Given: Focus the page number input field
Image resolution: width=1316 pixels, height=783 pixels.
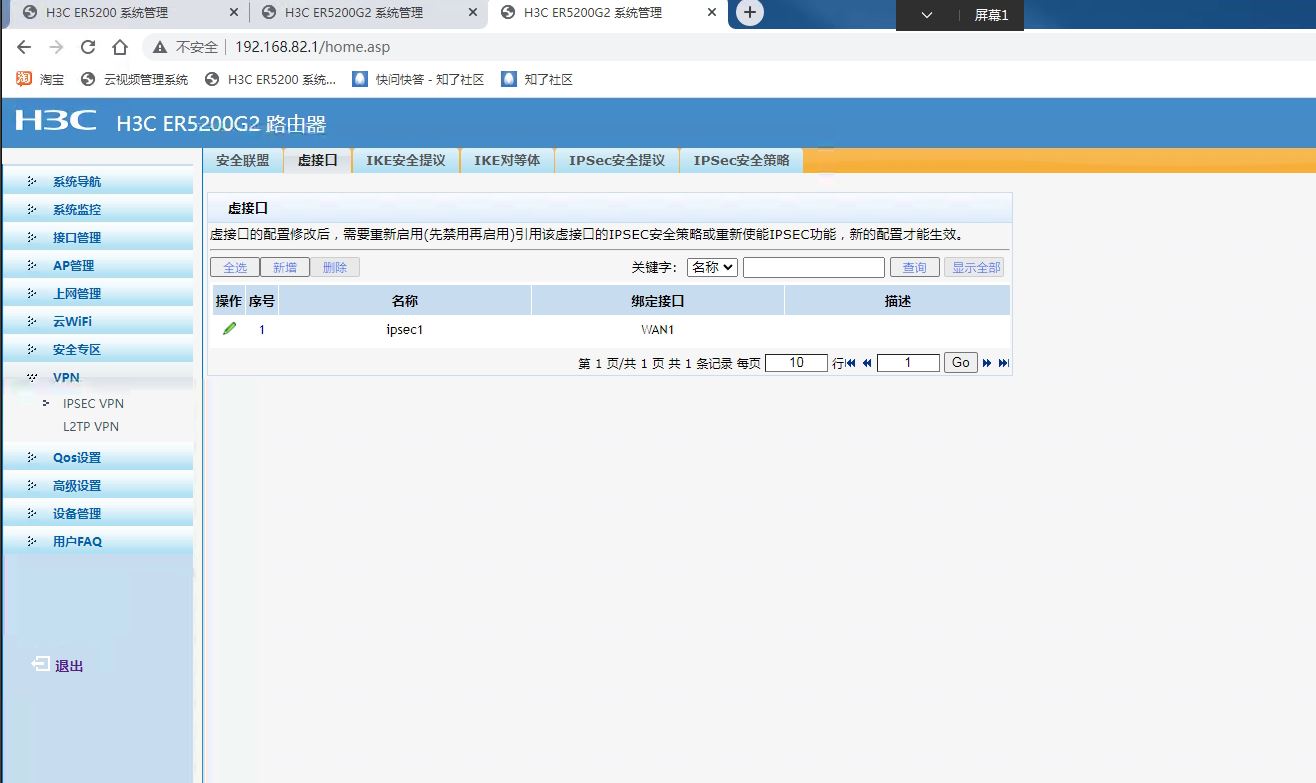Looking at the screenshot, I should pyautogui.click(x=908, y=363).
